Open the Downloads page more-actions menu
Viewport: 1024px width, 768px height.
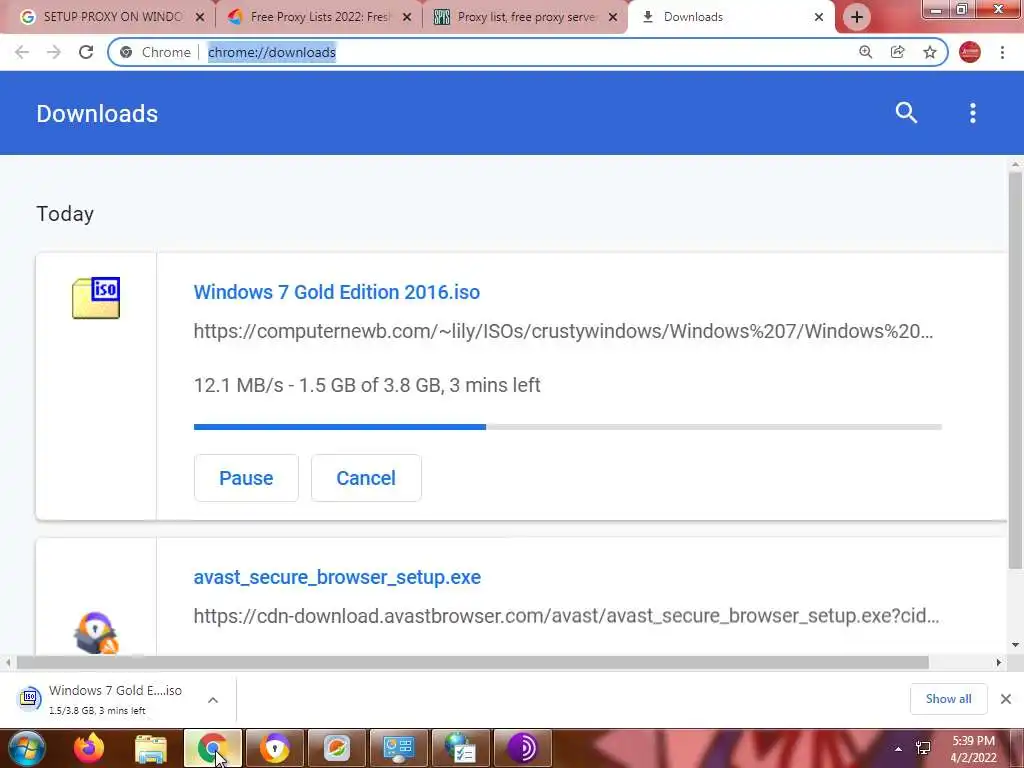(973, 113)
